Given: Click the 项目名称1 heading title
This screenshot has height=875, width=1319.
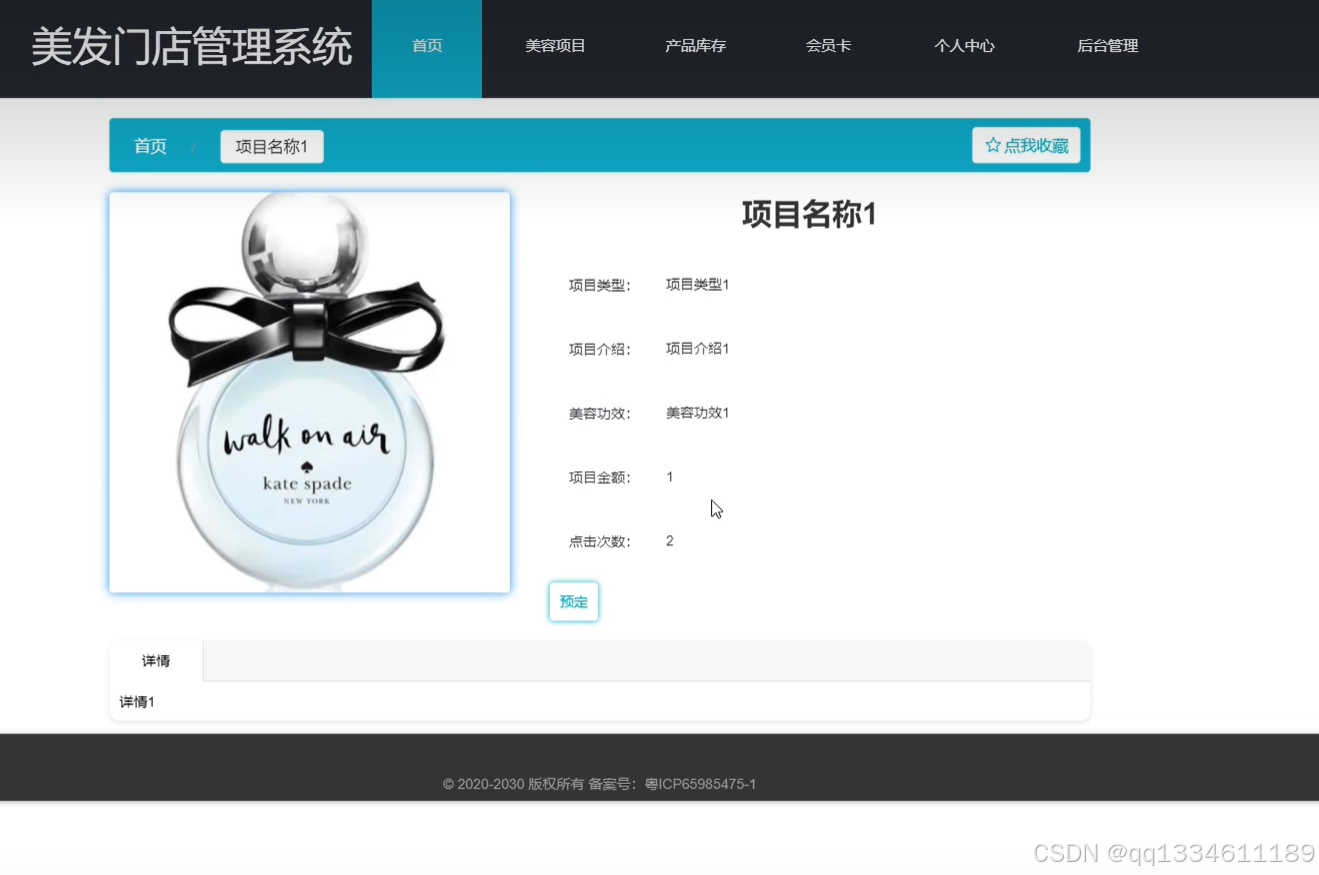Looking at the screenshot, I should [x=809, y=214].
